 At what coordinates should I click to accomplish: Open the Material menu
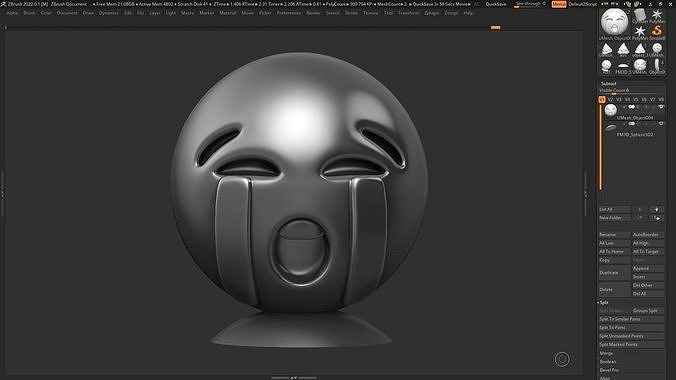coord(228,13)
